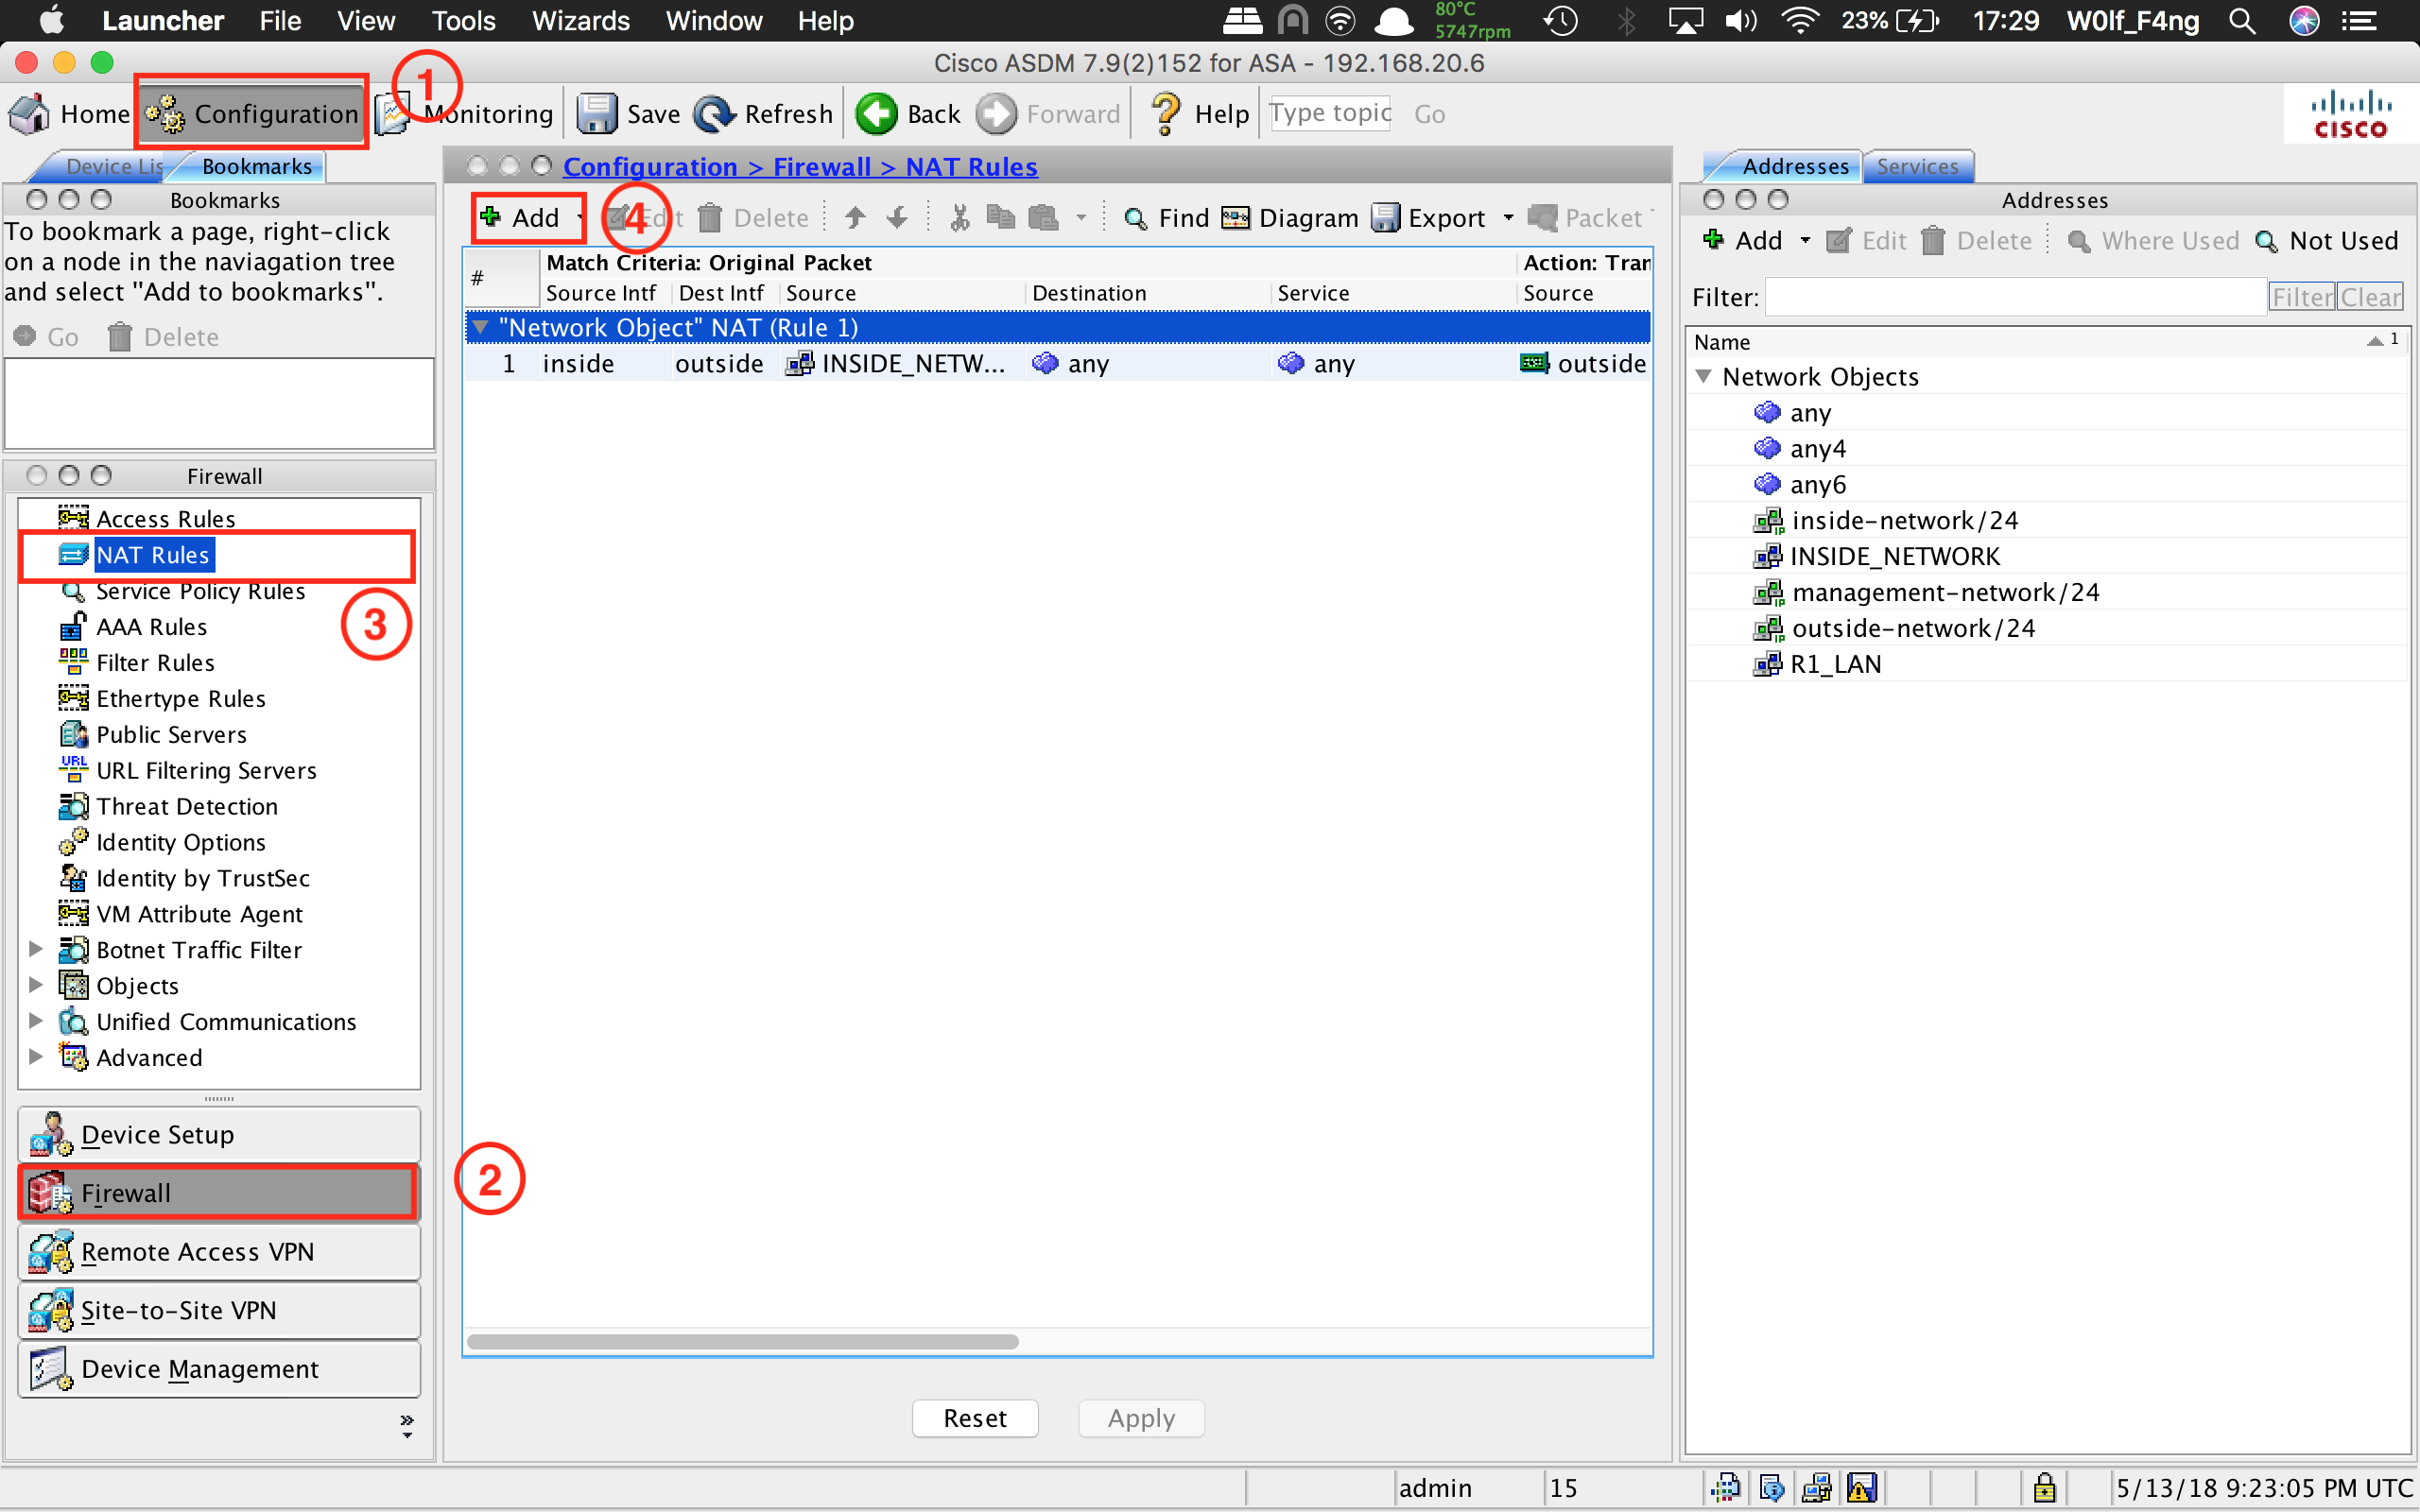2420x1512 pixels.
Task: Click the Reset button
Action: coord(974,1418)
